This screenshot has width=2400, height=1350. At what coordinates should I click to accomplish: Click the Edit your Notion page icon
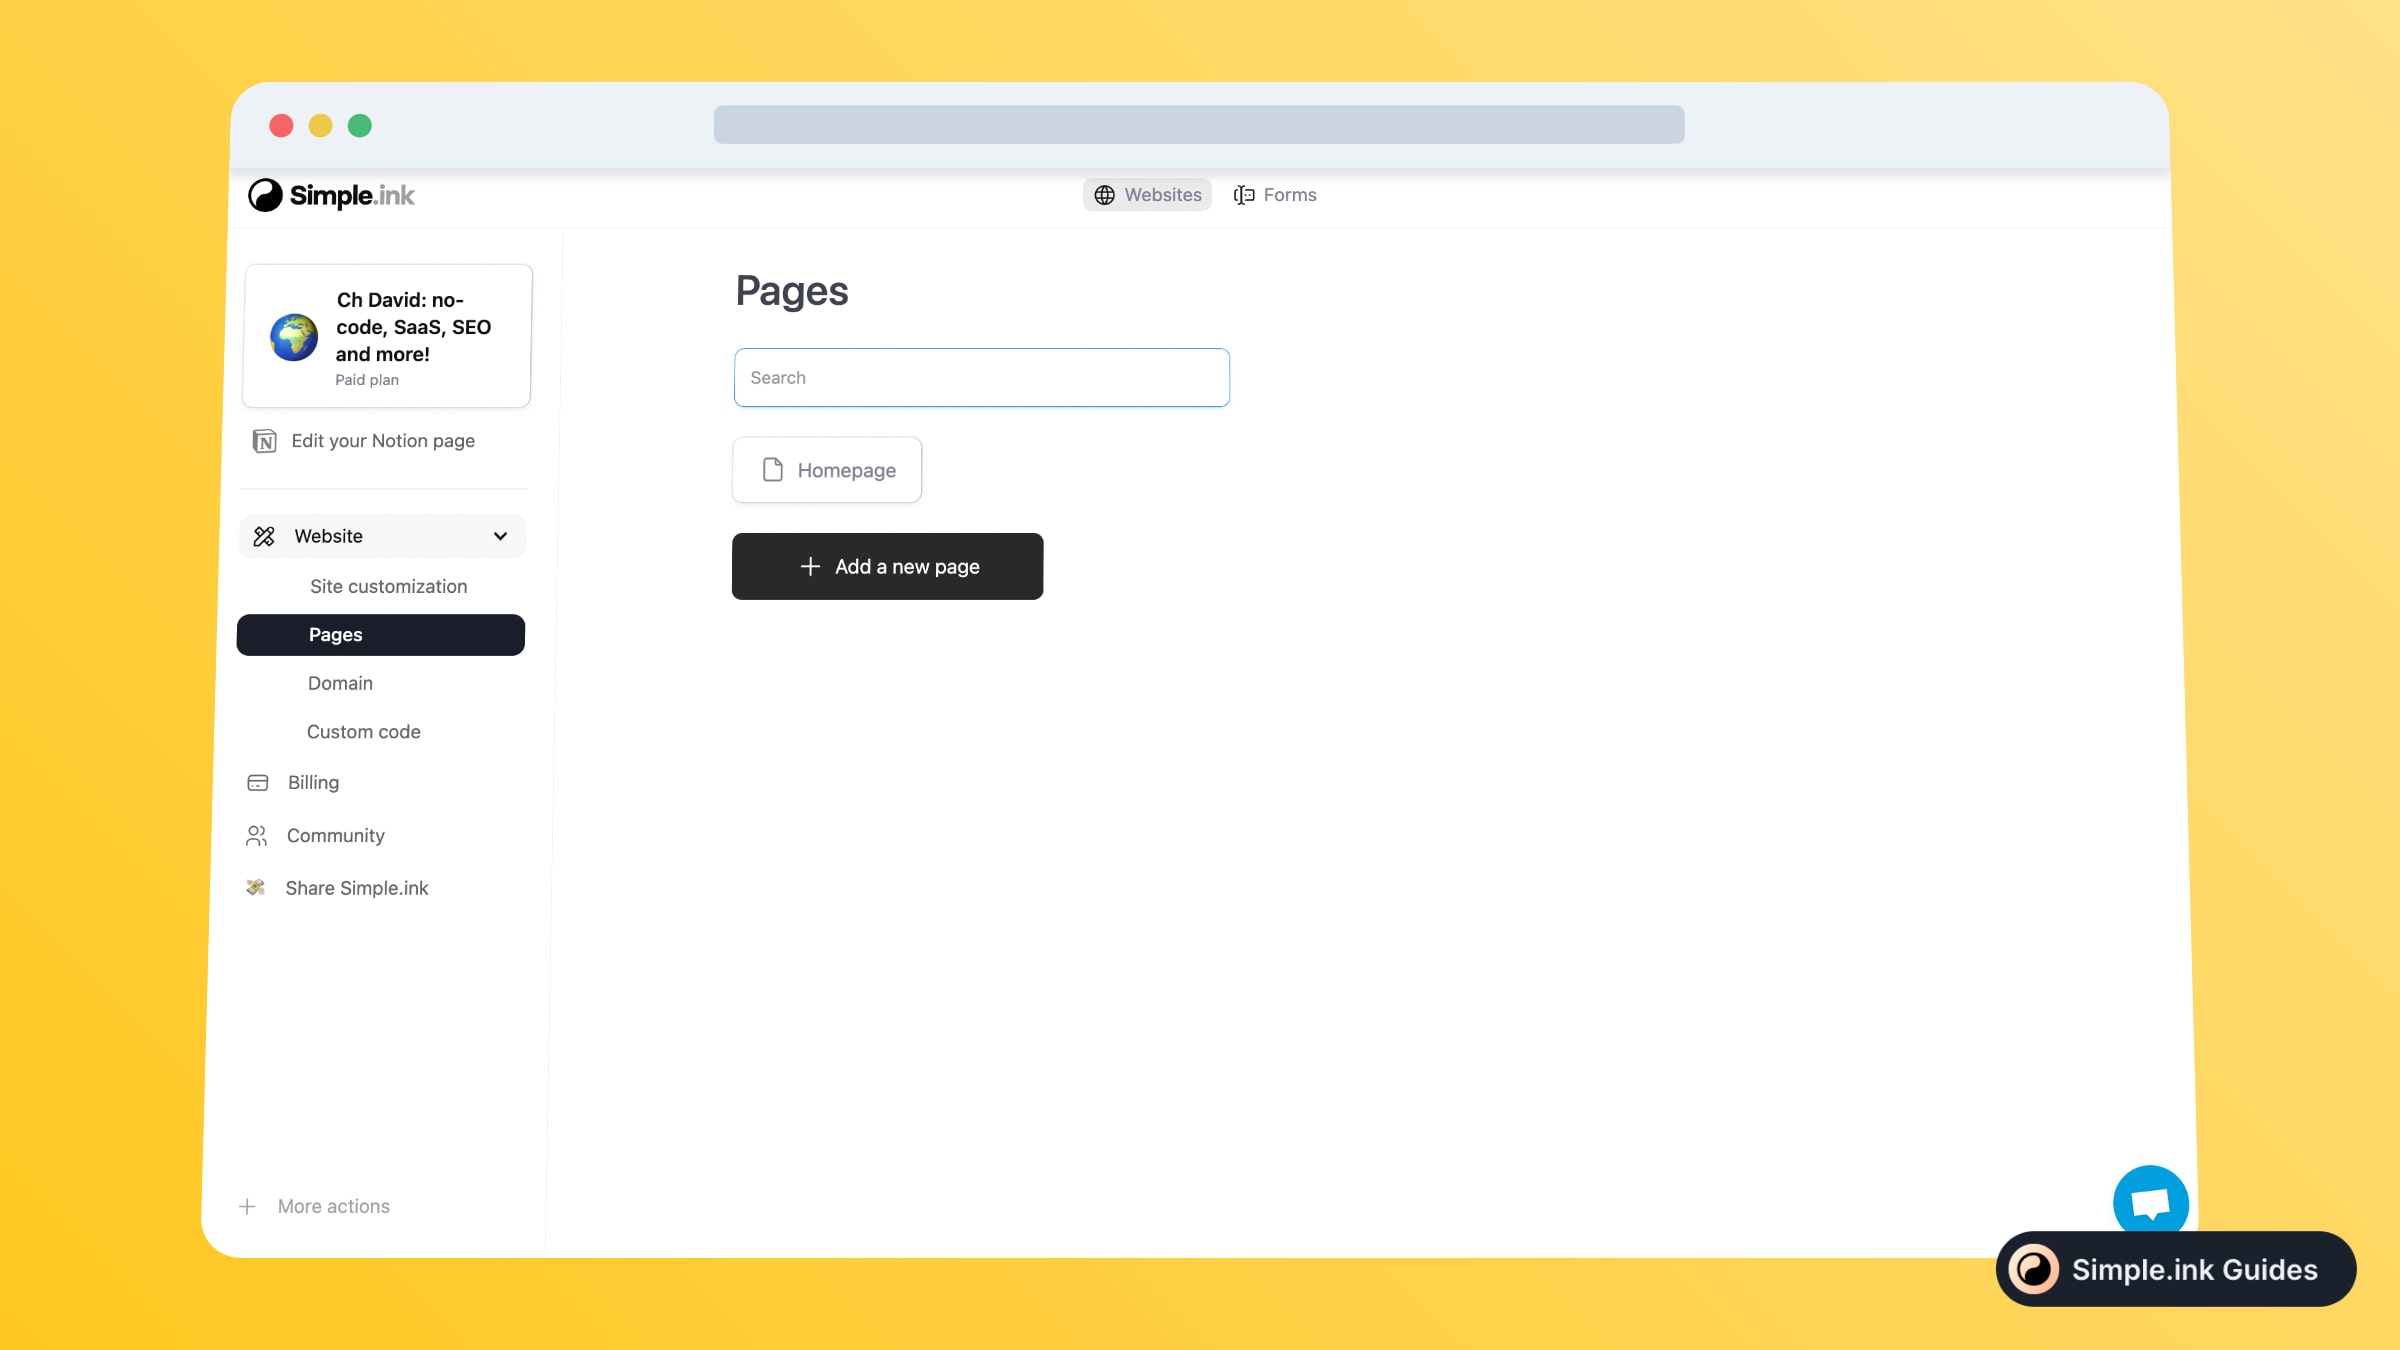(262, 440)
